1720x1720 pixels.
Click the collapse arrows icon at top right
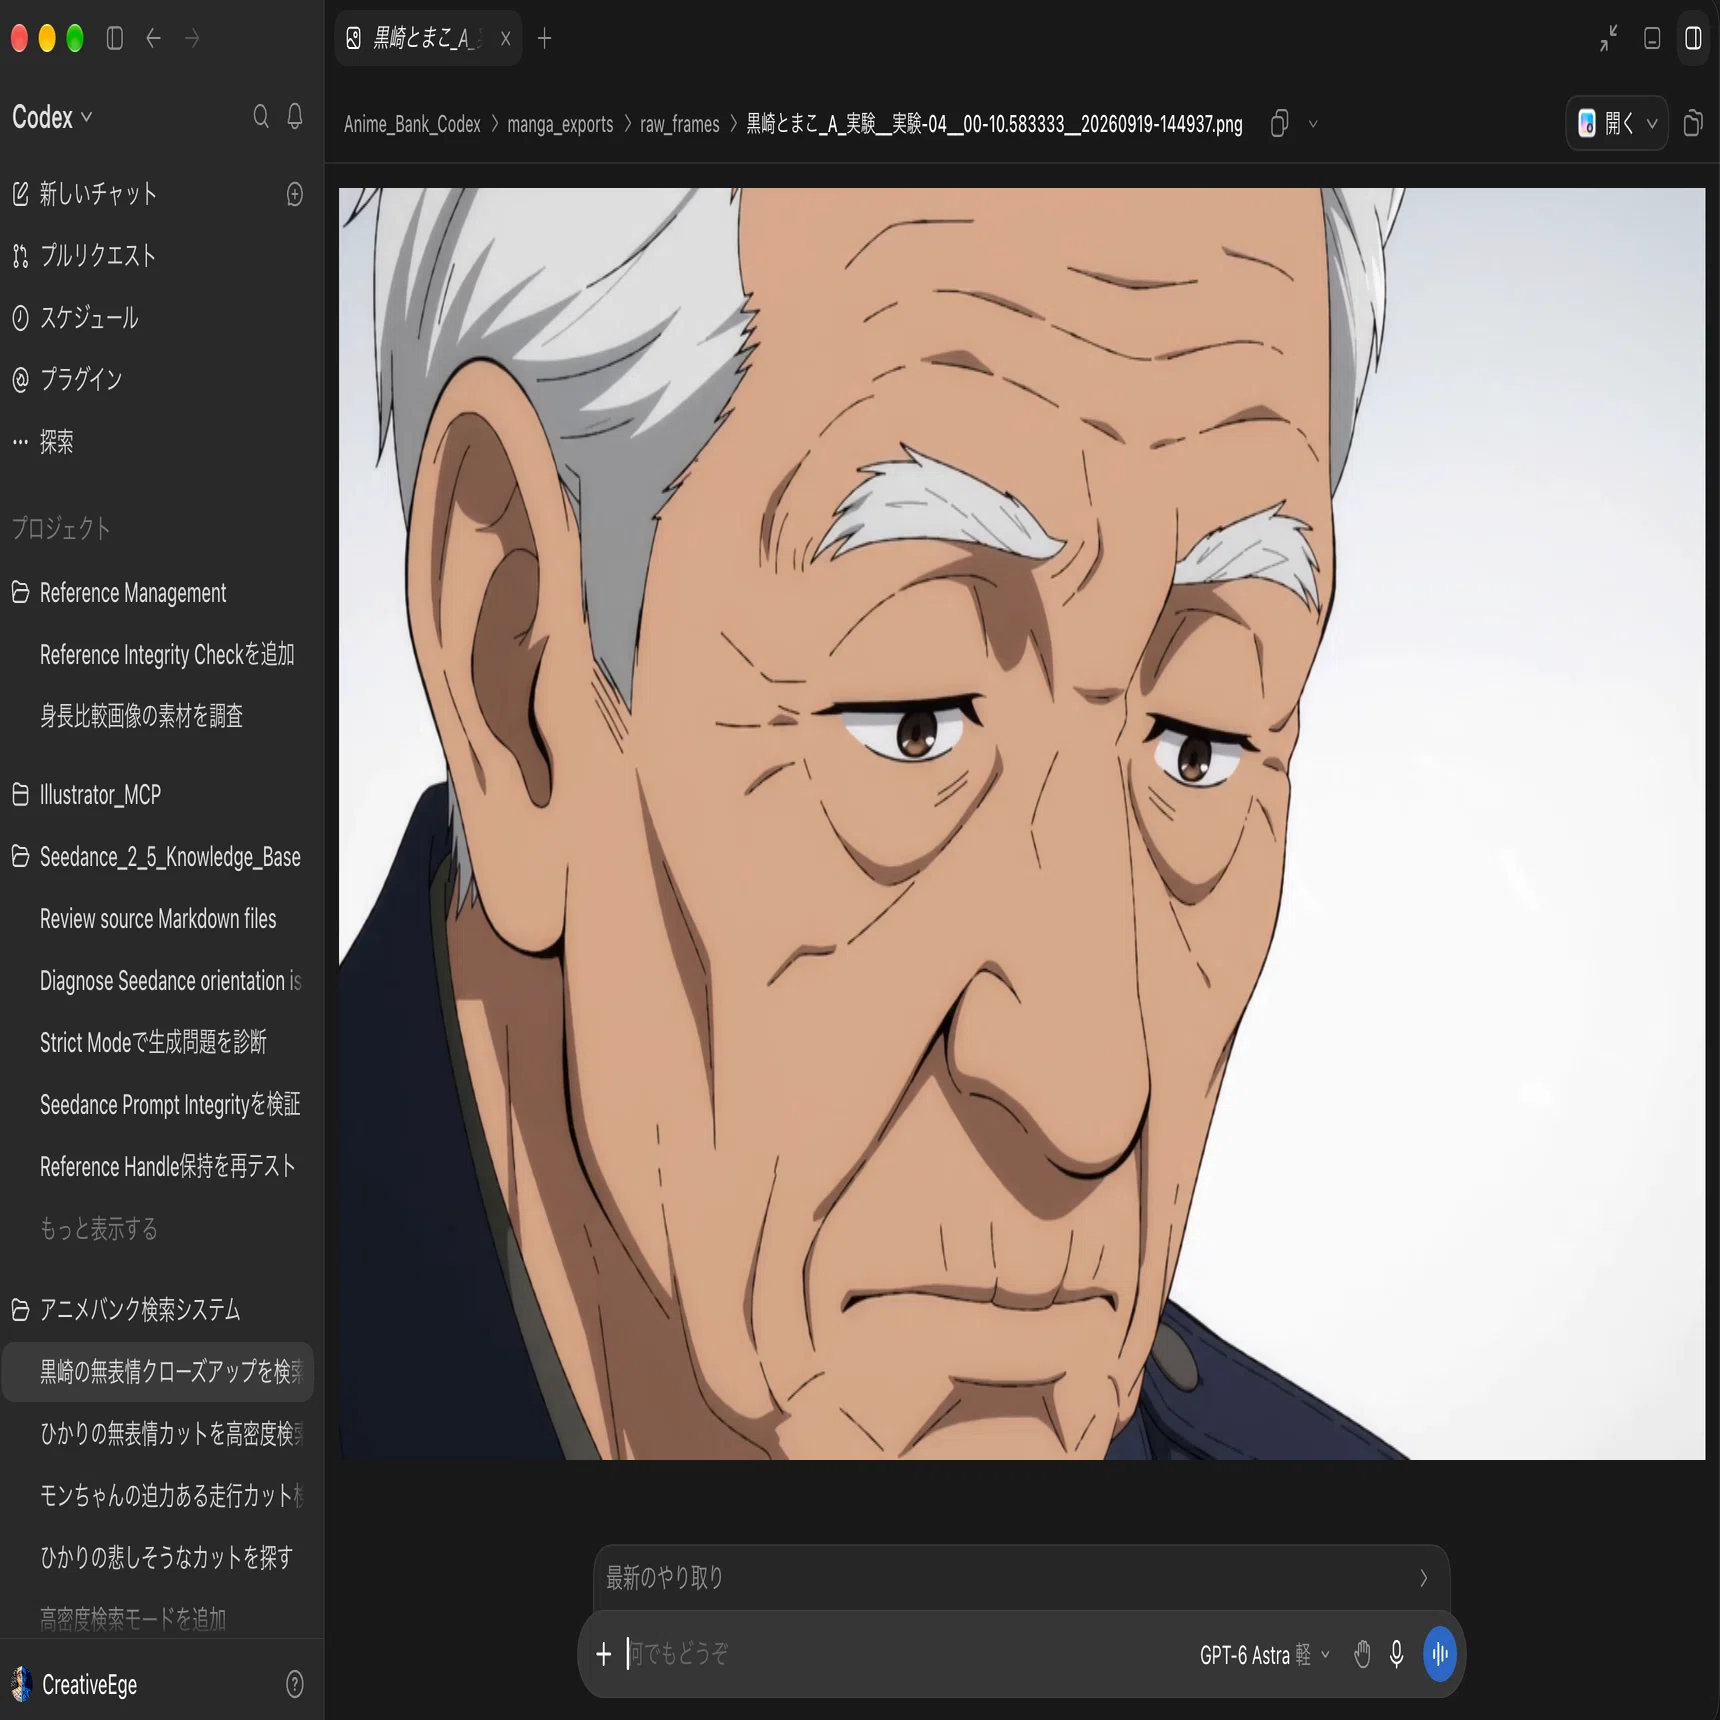(1608, 39)
